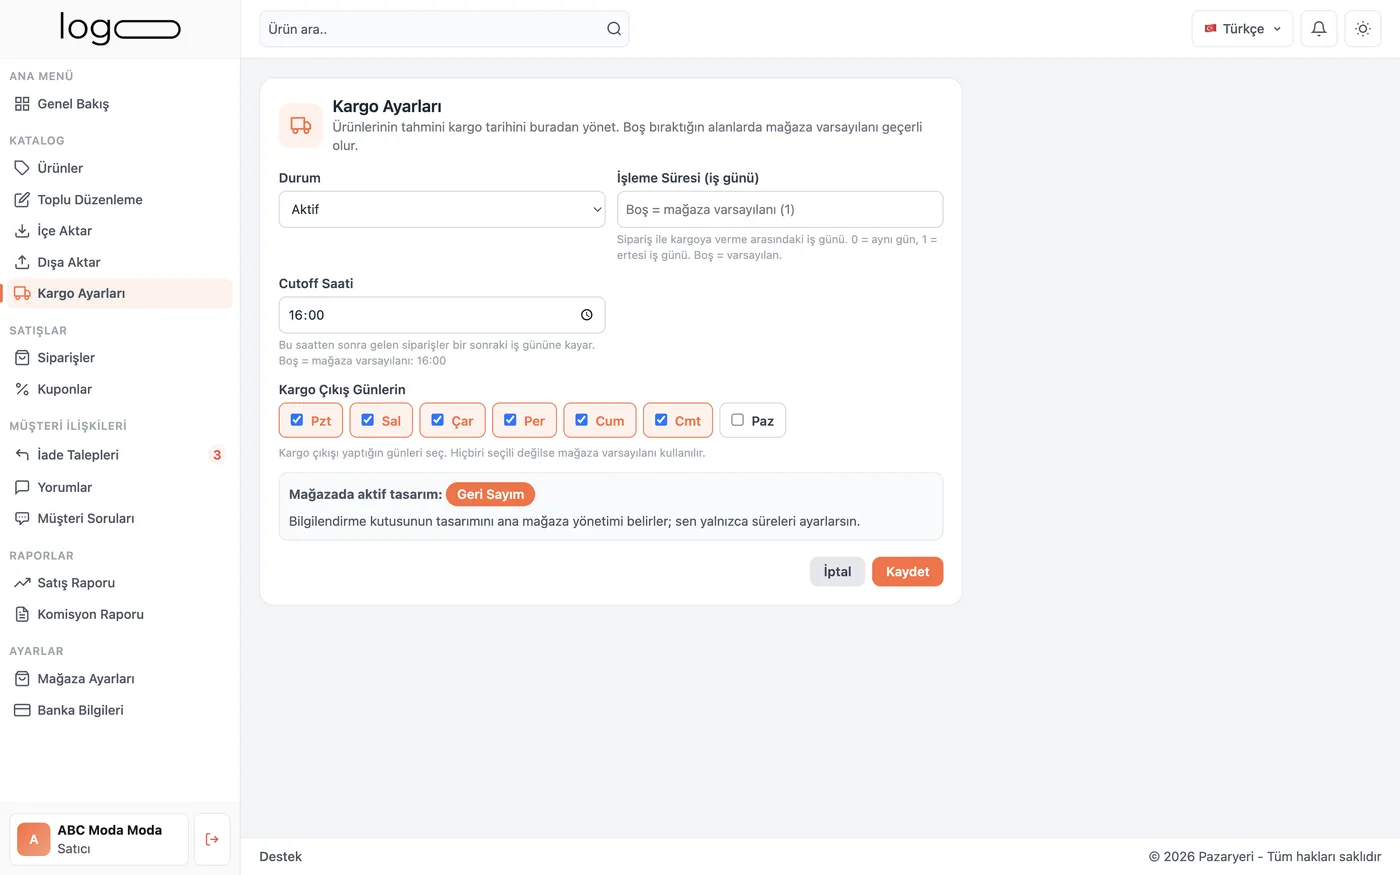
Task: Expand the Türkçe language selector
Action: (x=1242, y=29)
